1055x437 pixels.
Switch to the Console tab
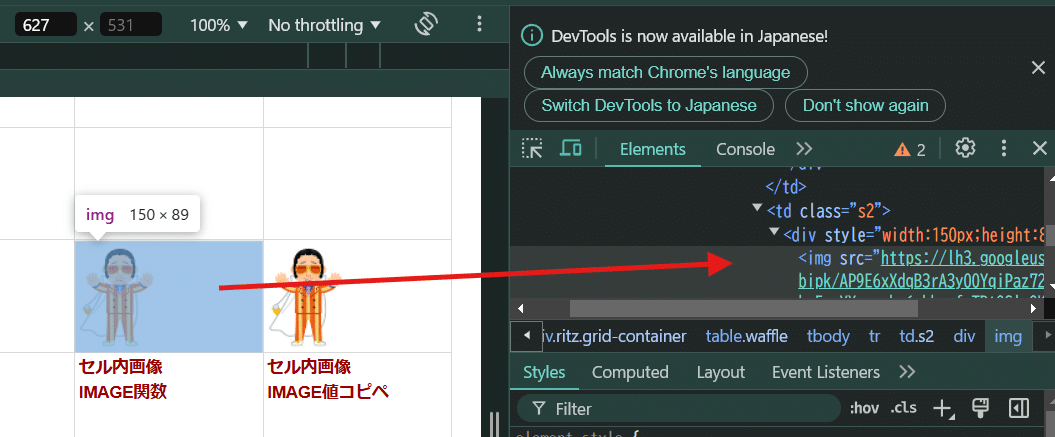click(745, 149)
